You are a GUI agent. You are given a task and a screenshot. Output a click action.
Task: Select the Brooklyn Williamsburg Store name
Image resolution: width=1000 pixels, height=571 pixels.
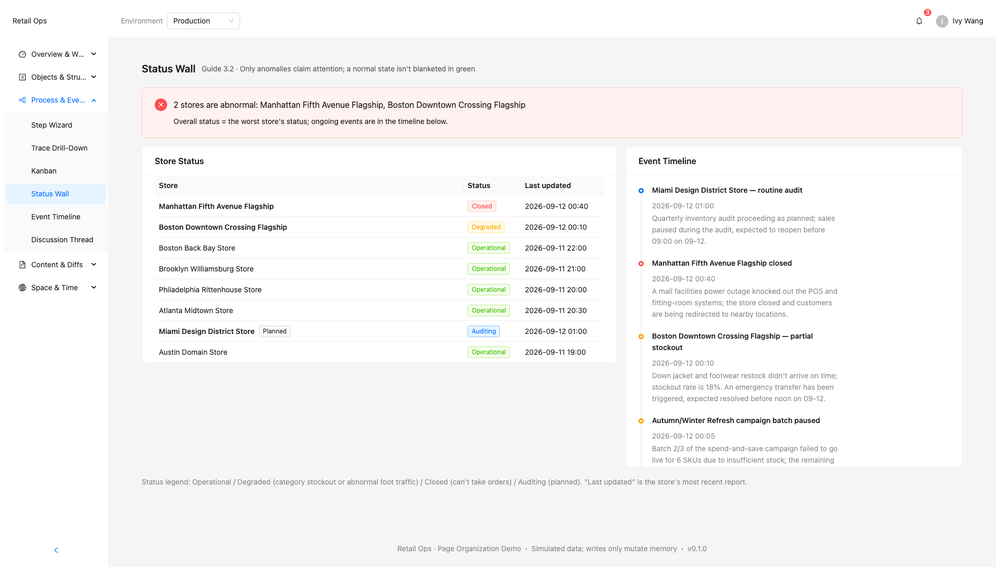(x=206, y=269)
